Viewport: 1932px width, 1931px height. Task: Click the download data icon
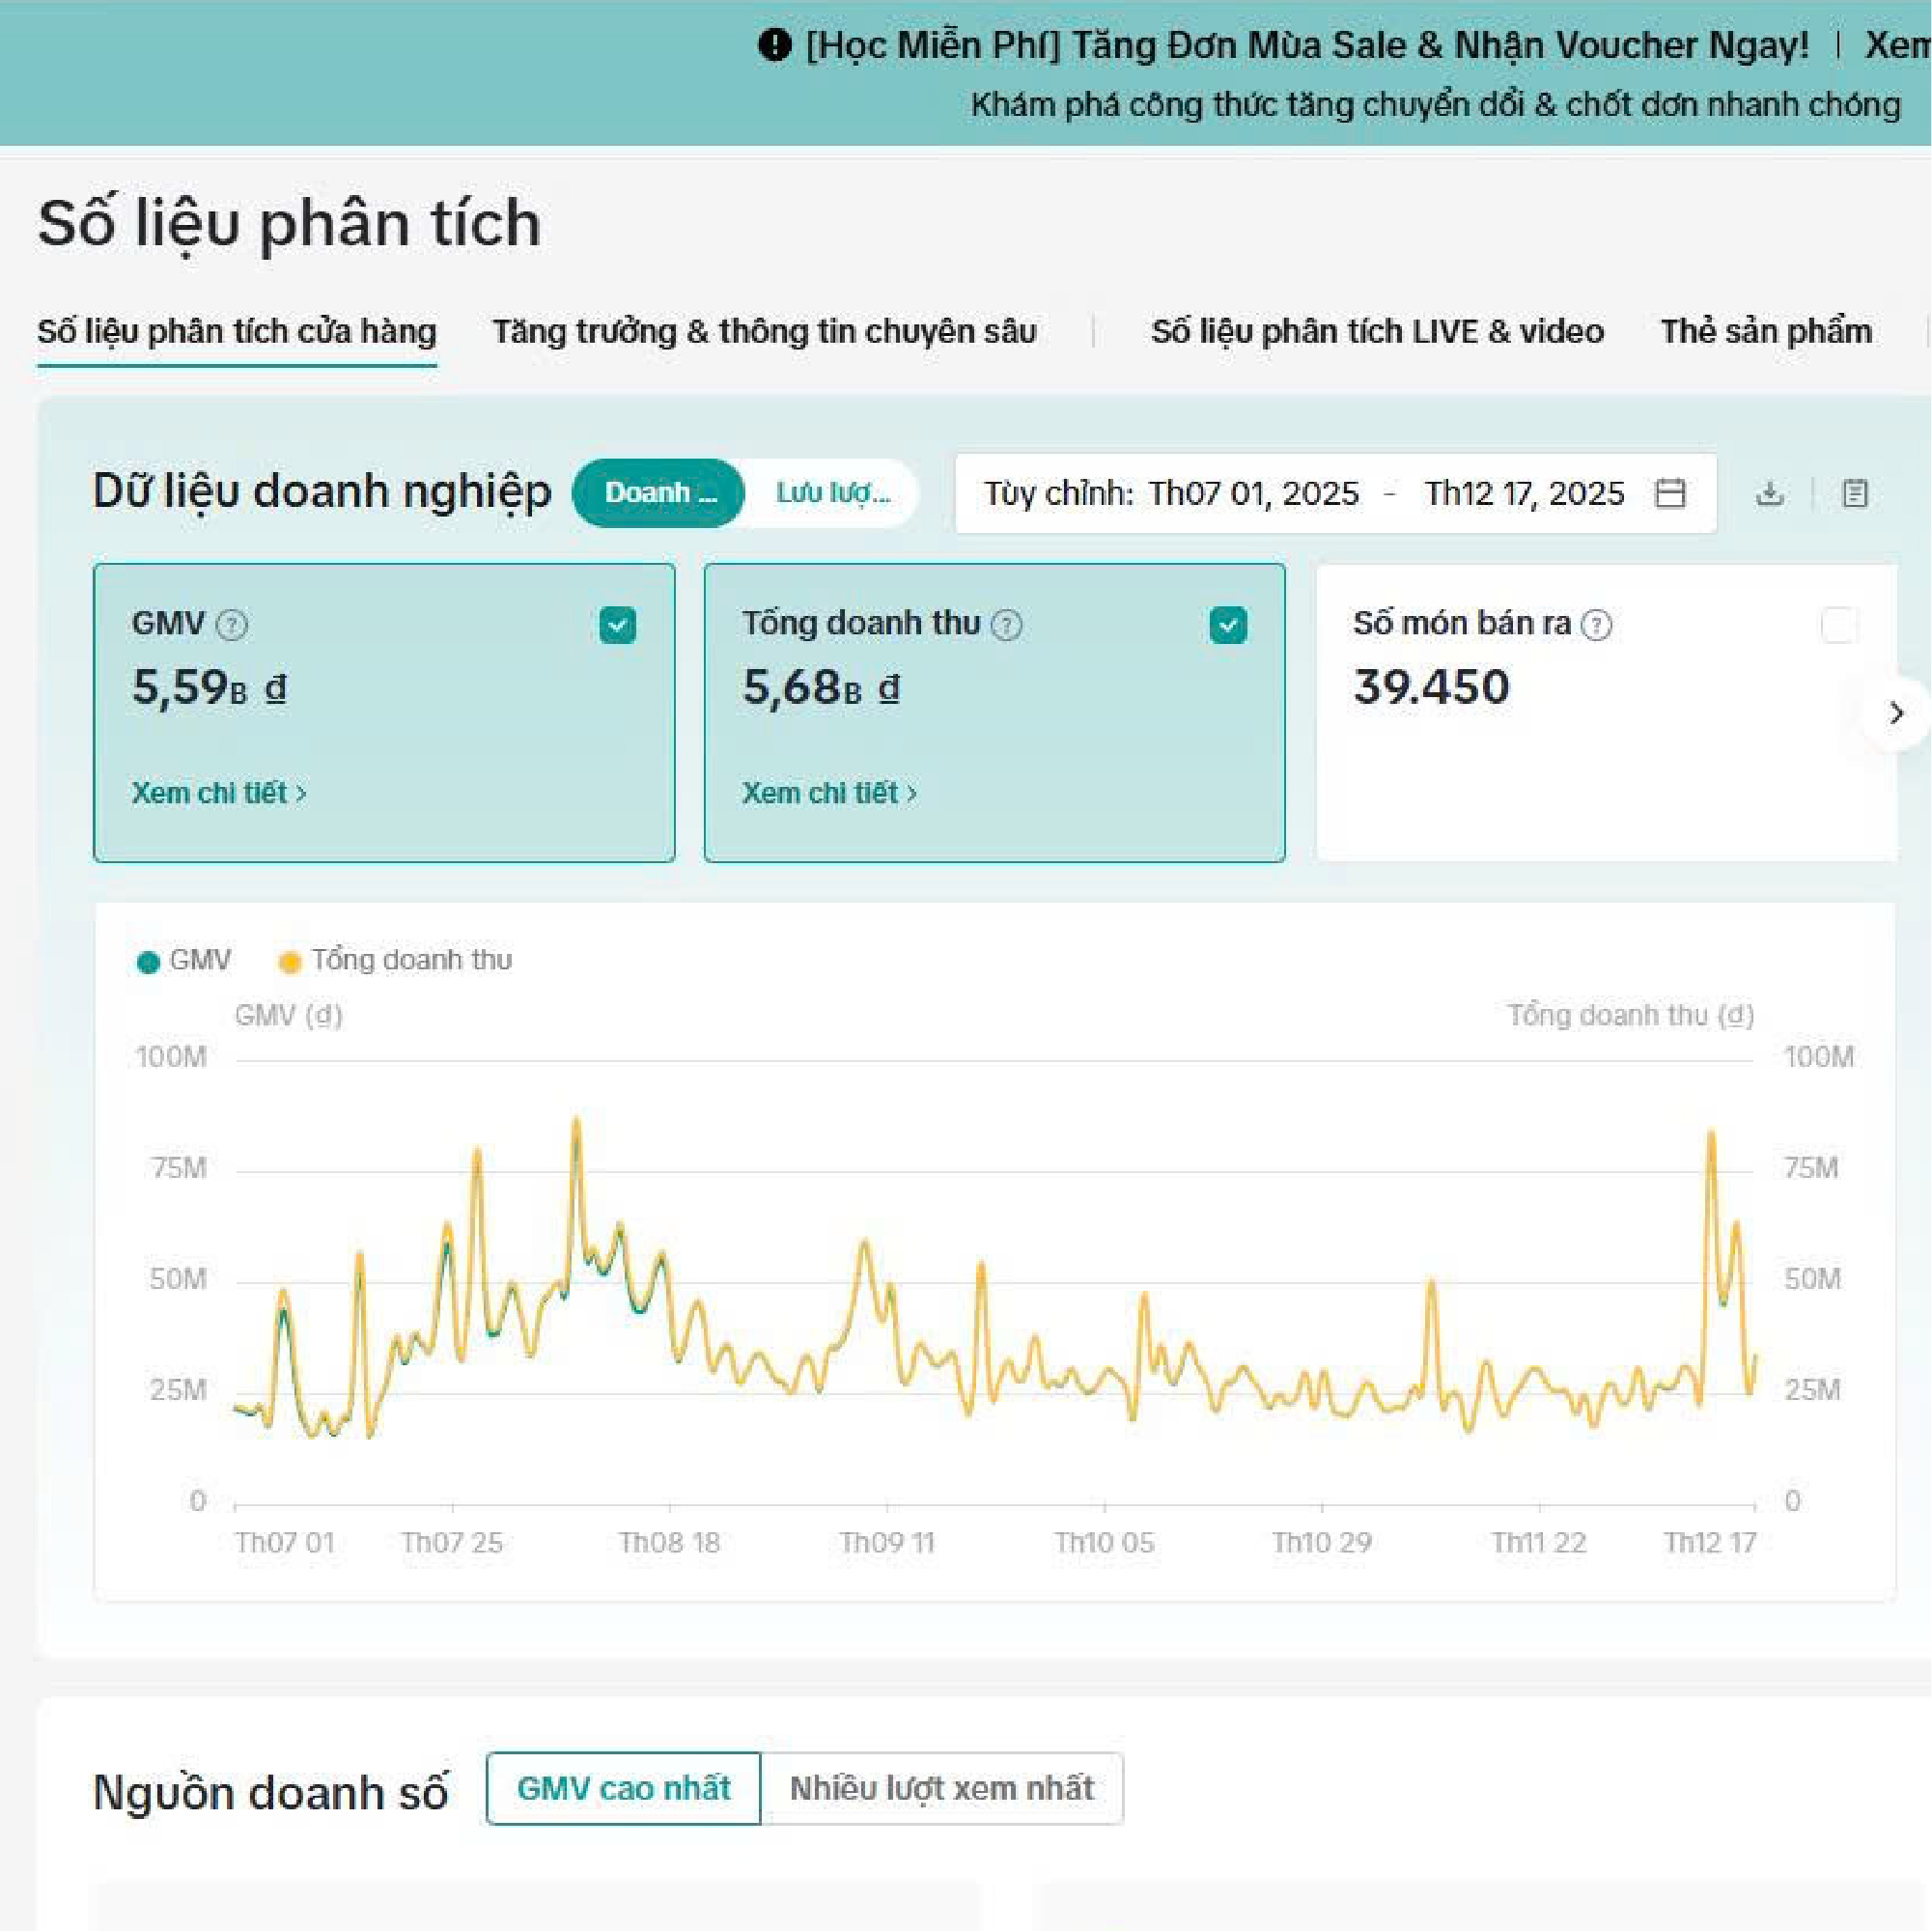coord(1769,493)
